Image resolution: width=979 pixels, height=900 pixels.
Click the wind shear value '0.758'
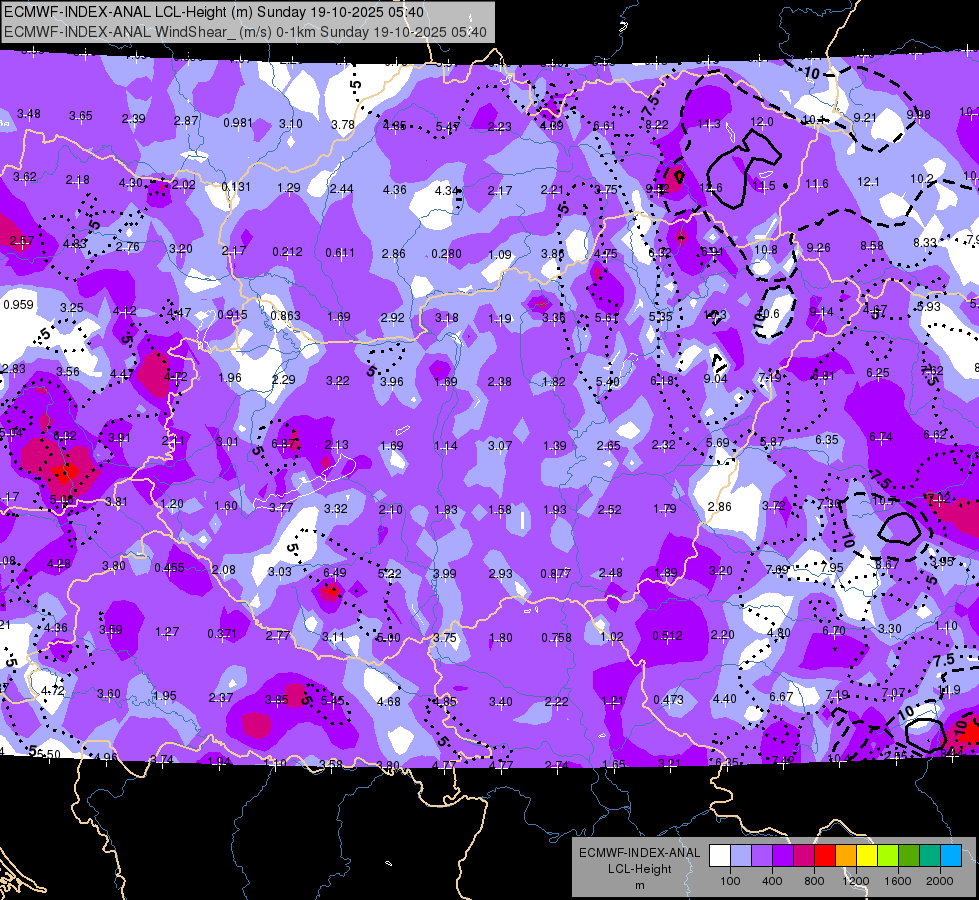pos(556,638)
